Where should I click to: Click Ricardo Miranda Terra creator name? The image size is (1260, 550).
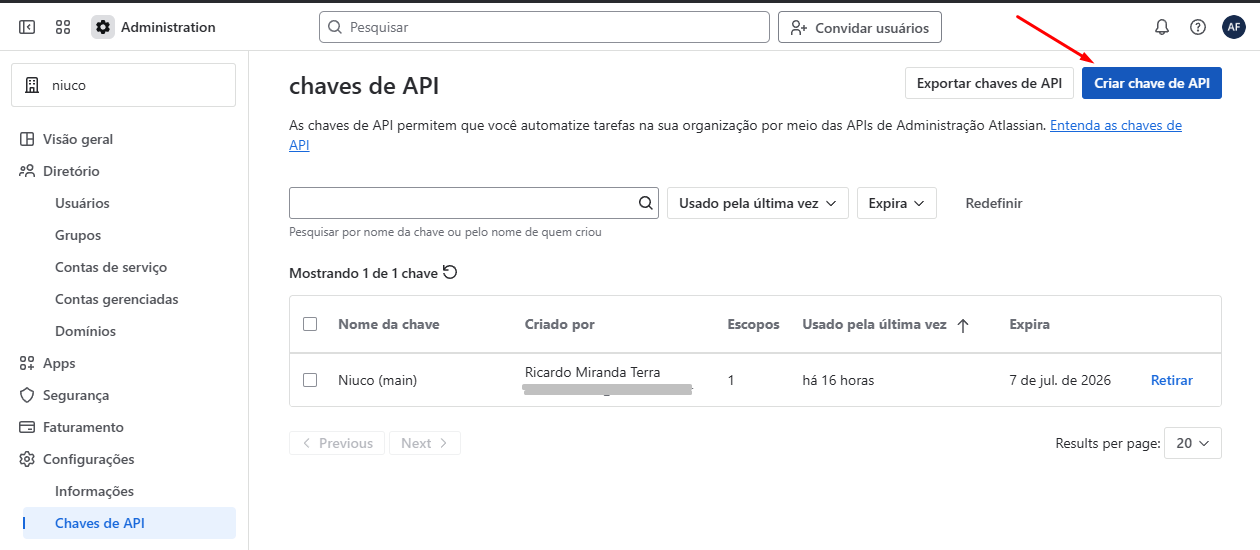coord(593,372)
